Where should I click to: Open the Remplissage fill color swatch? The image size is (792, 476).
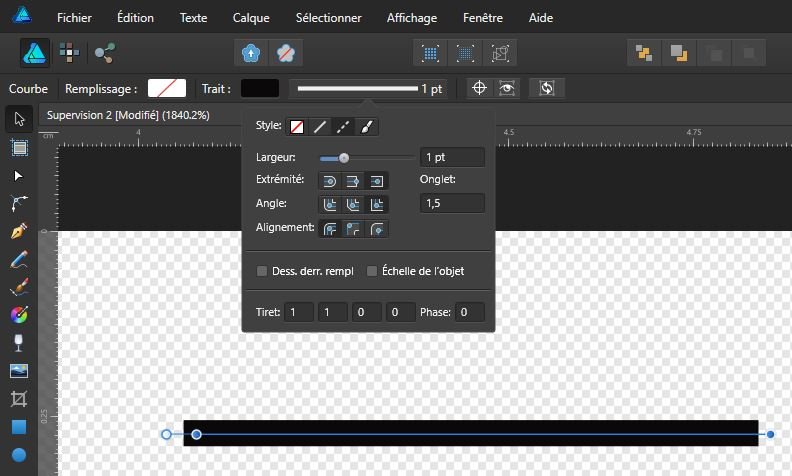(x=167, y=88)
